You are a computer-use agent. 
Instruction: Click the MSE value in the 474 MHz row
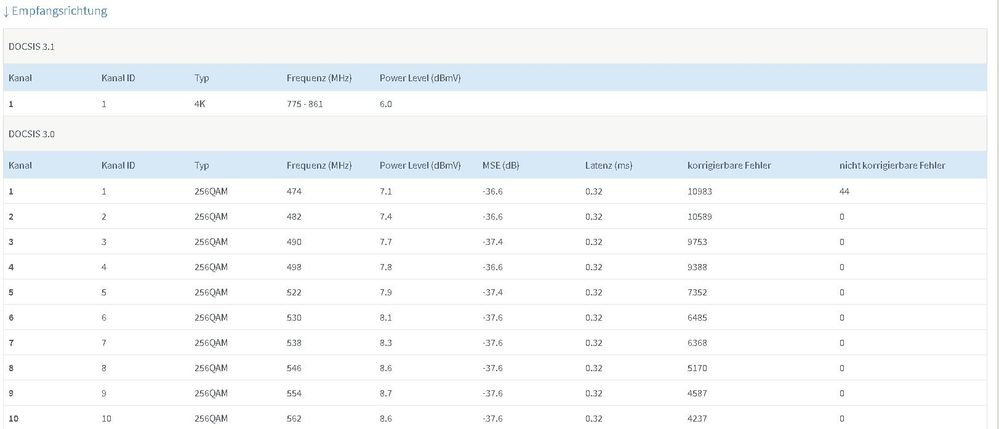[492, 191]
